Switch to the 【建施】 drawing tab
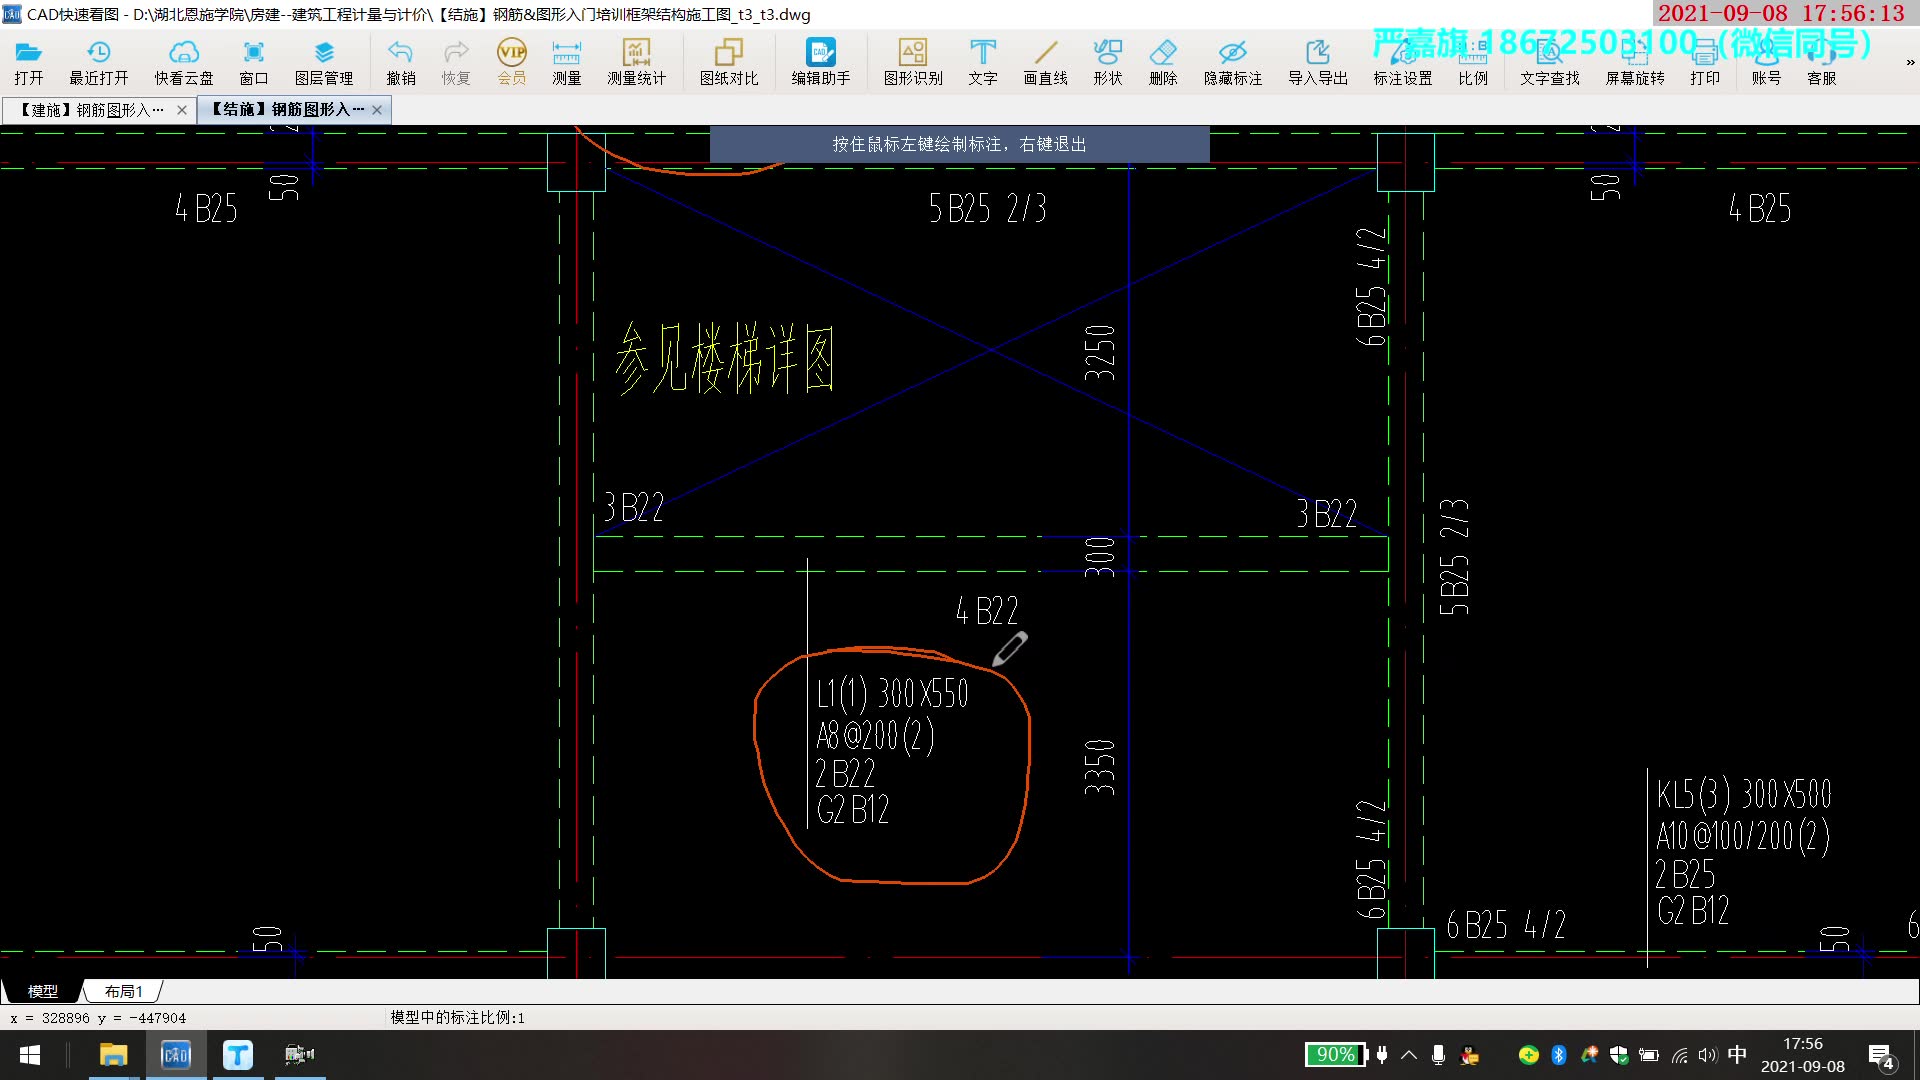1920x1080 pixels. [90, 110]
